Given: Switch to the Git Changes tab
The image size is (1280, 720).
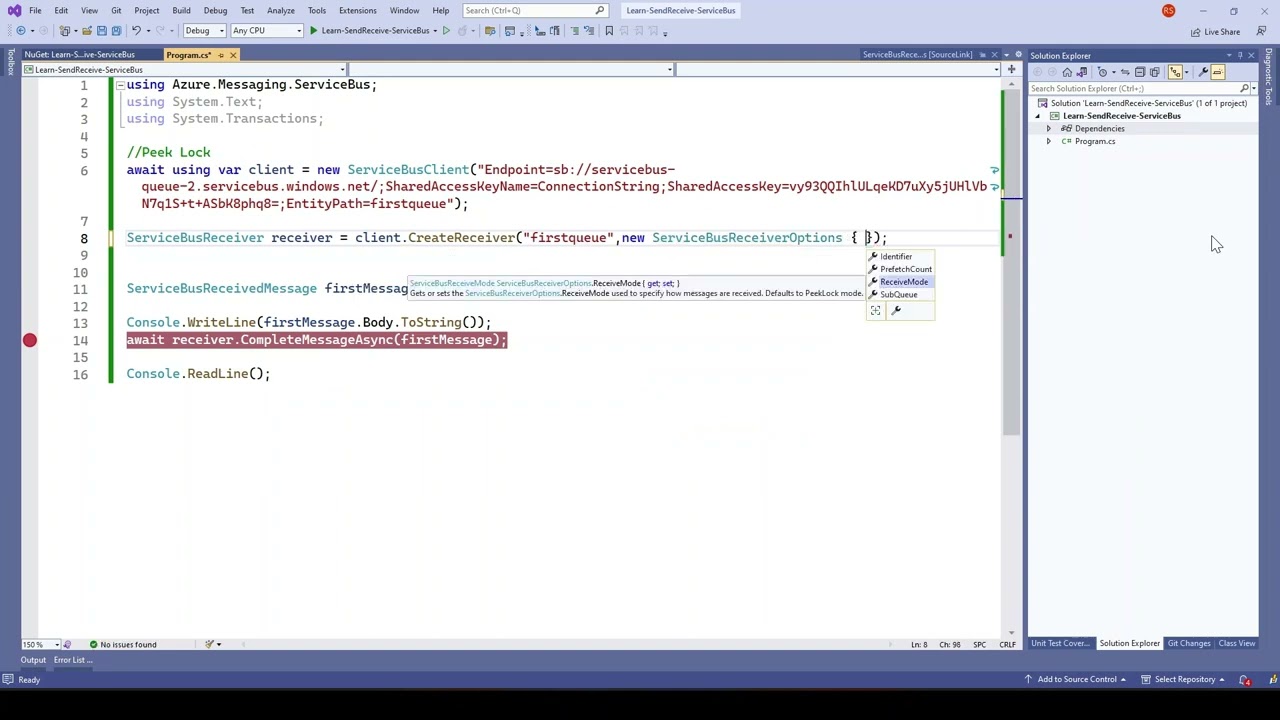Looking at the screenshot, I should (x=1189, y=644).
